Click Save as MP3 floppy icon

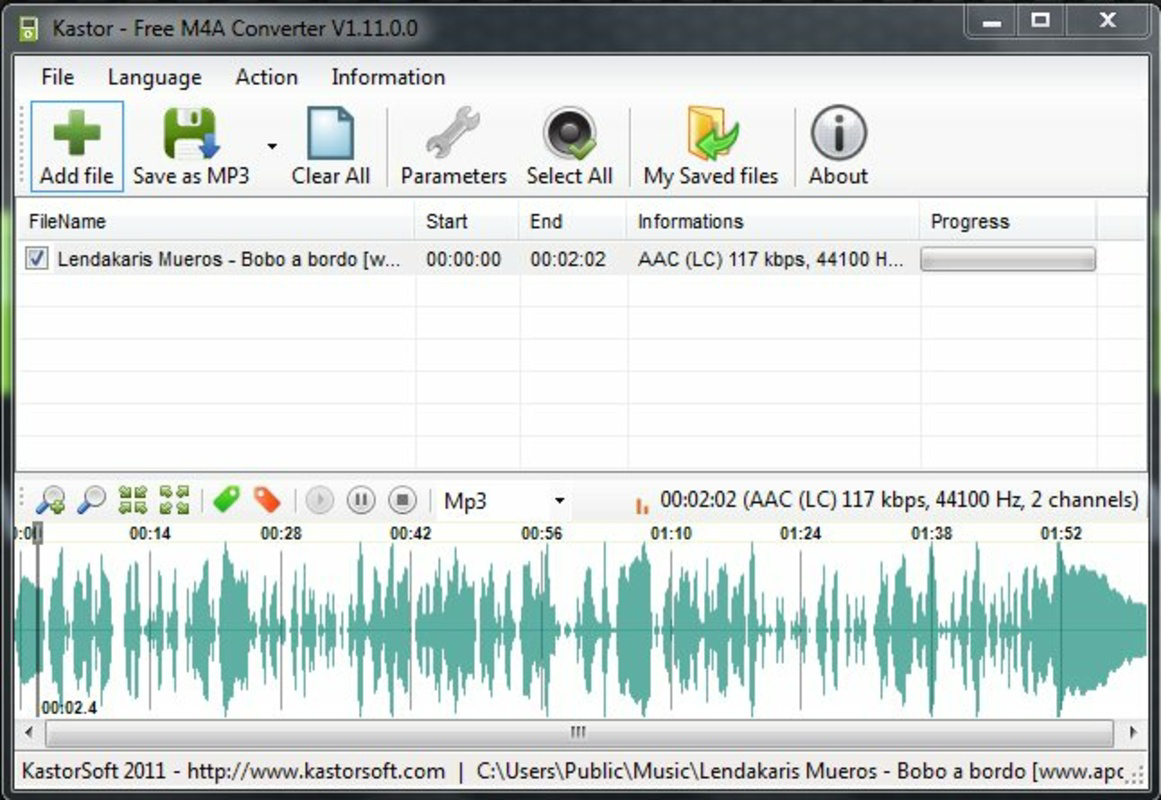point(191,133)
